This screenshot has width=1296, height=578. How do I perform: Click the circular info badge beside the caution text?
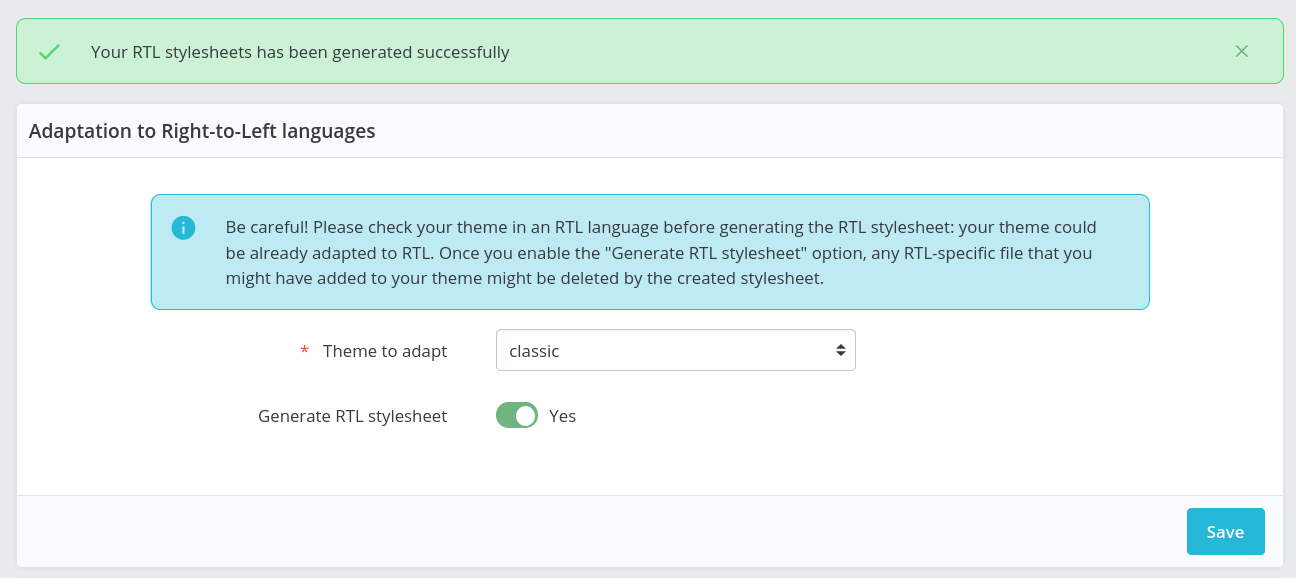183,228
